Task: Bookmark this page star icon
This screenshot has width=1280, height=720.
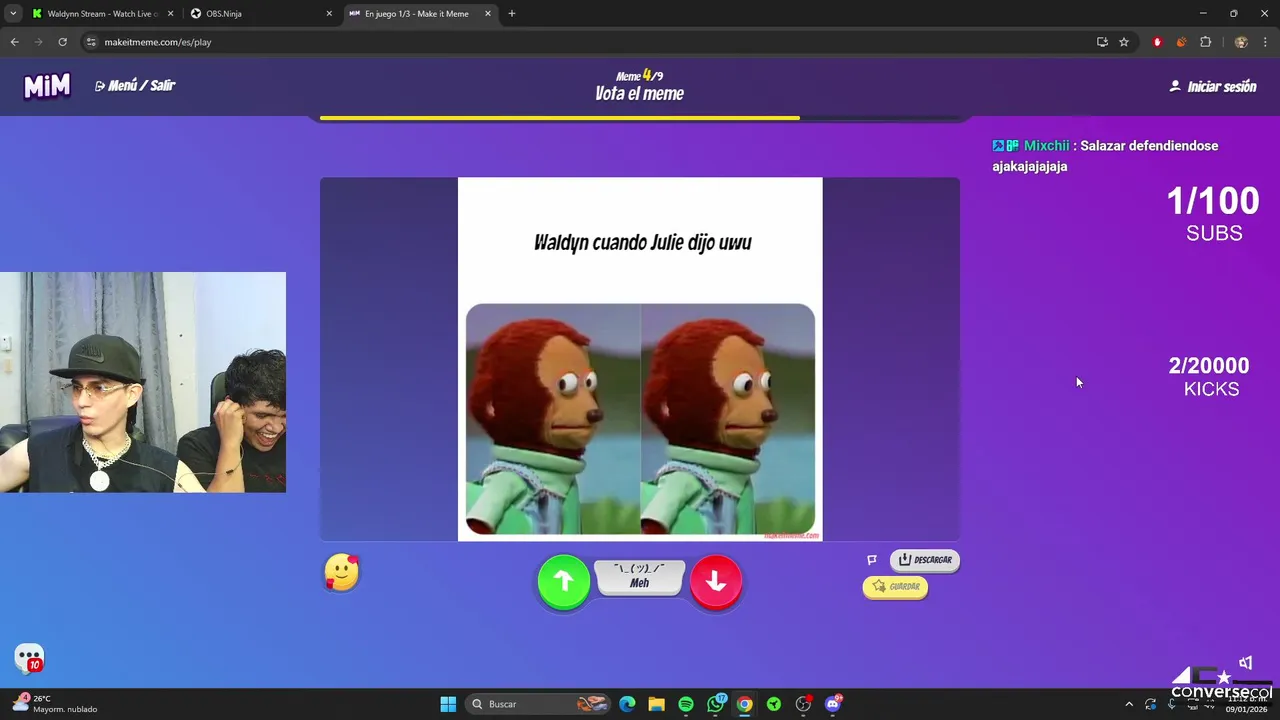Action: [x=1124, y=42]
